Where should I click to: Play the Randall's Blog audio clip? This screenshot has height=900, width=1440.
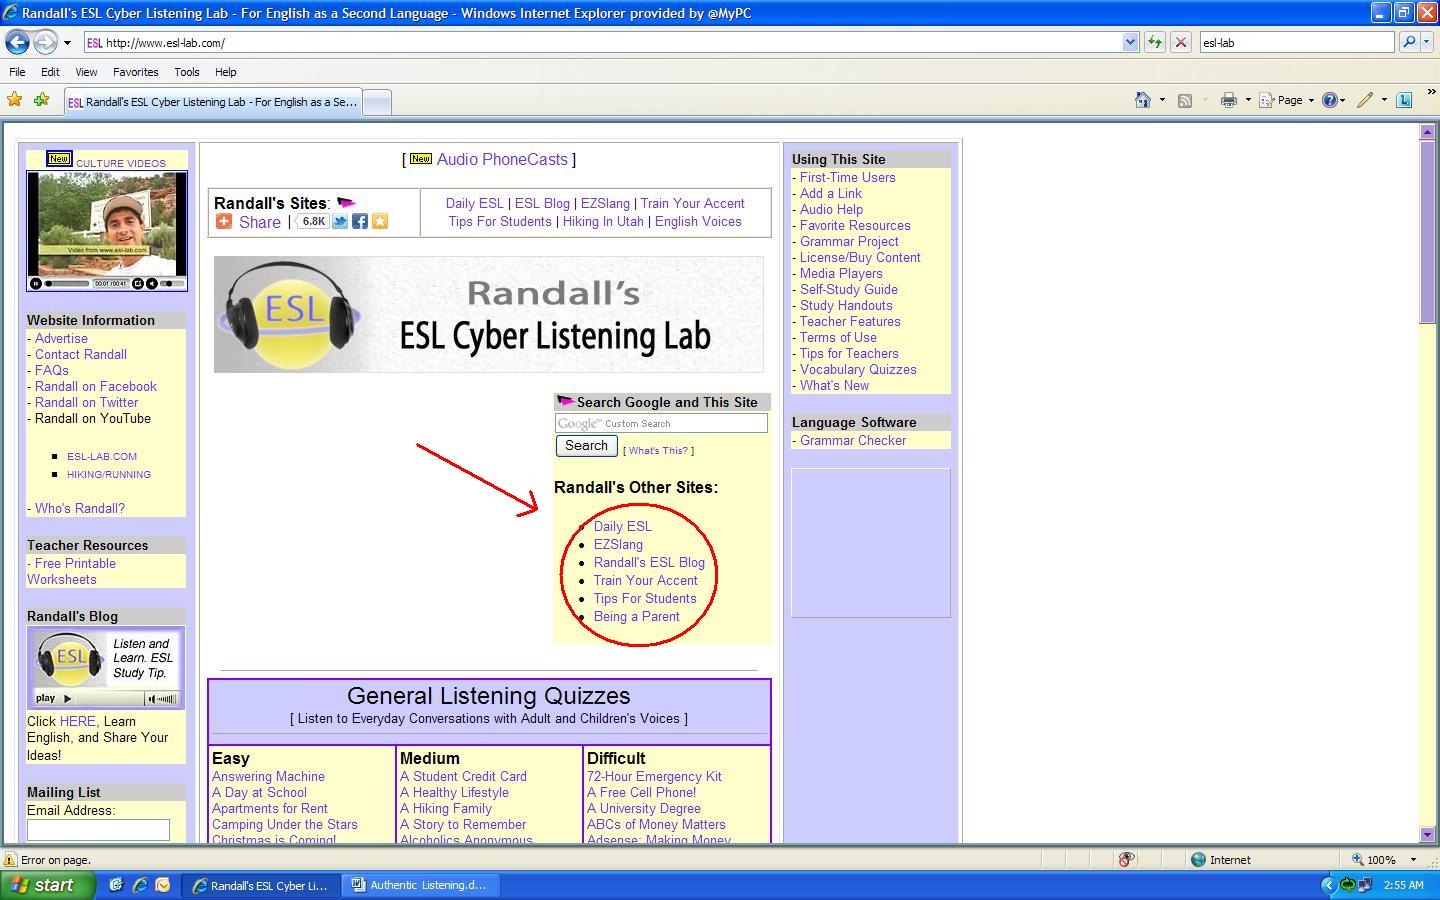[x=67, y=698]
